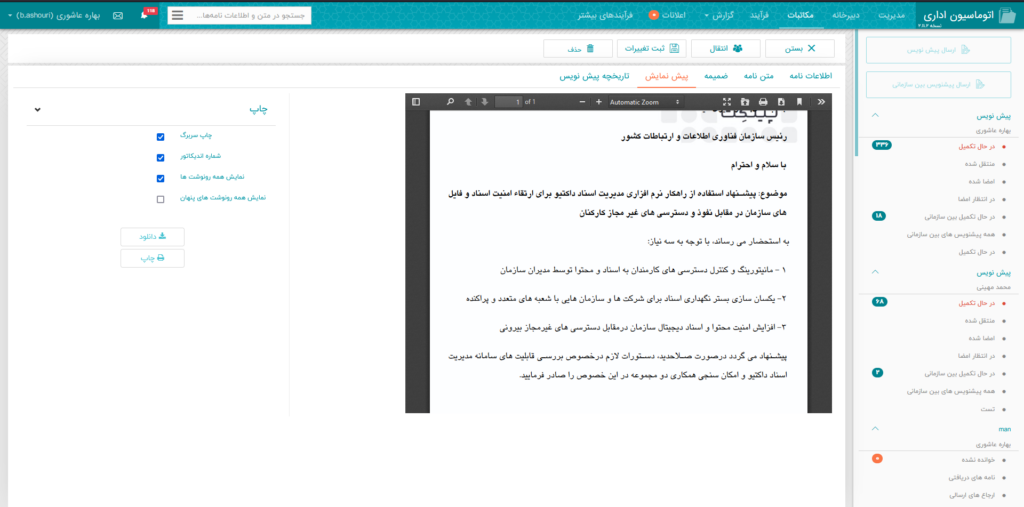The height and width of the screenshot is (507, 1024).
Task: Click the print icon in PDF toolbar
Action: (x=763, y=102)
